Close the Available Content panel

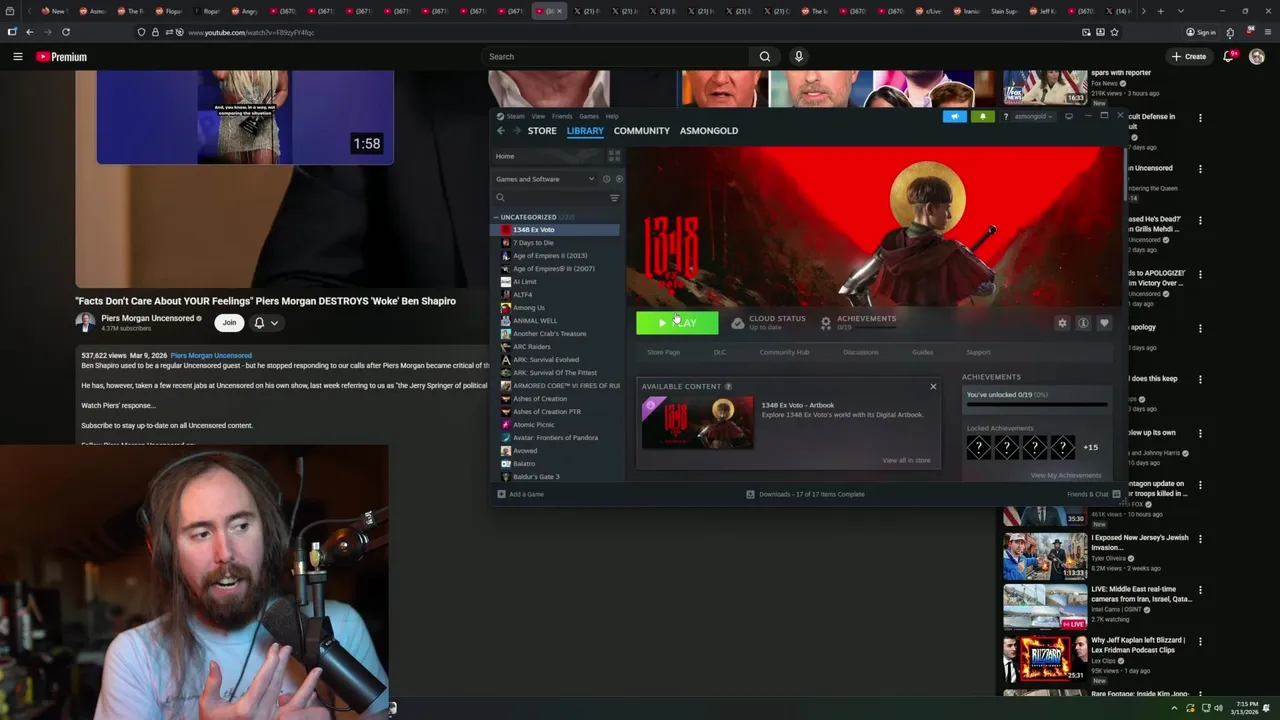click(x=933, y=386)
